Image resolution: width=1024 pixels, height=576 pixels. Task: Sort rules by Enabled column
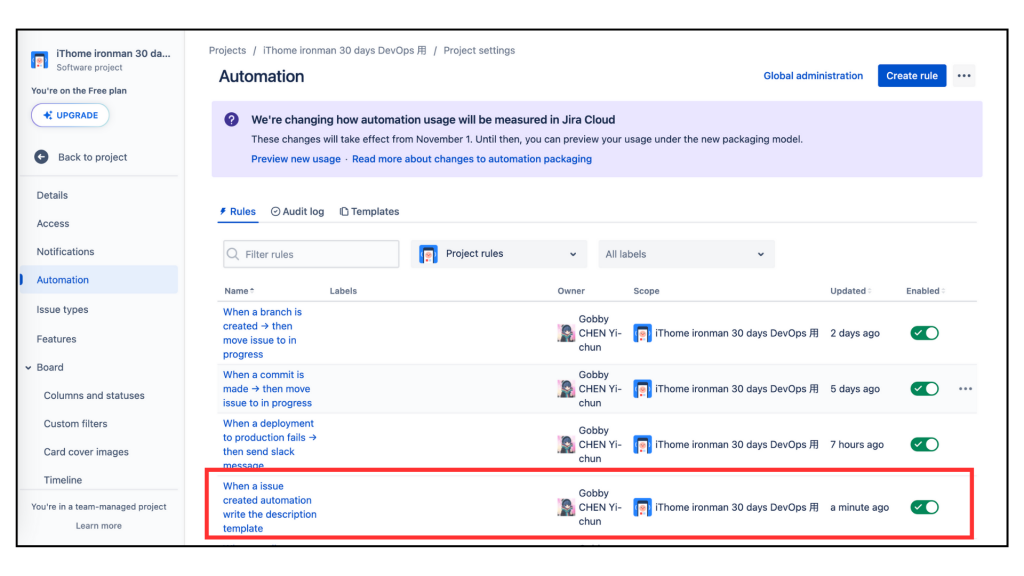(925, 291)
